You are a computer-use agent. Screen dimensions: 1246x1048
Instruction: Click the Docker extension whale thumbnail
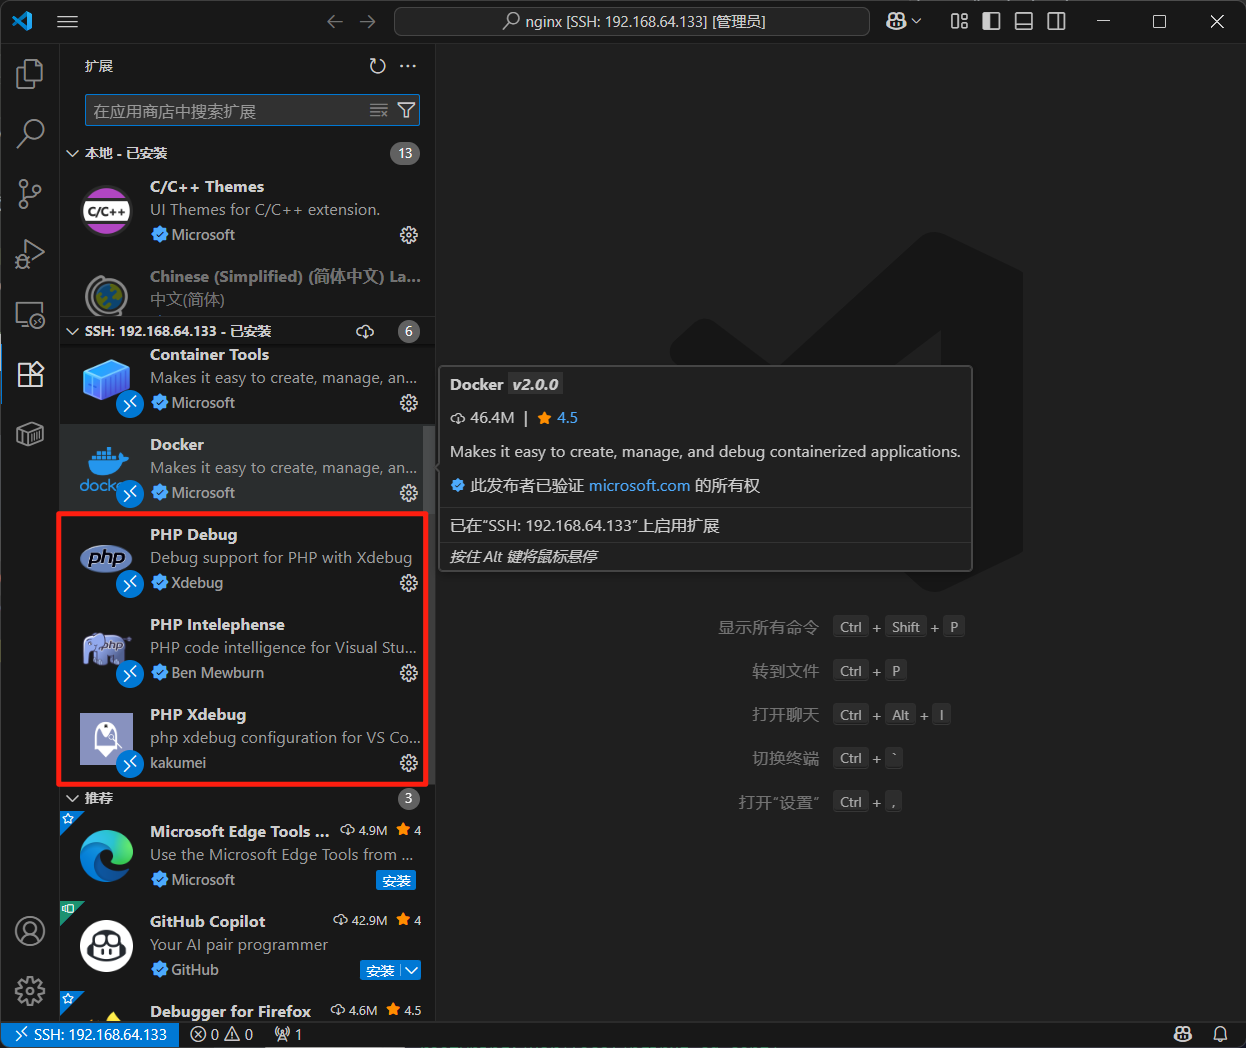tap(106, 469)
